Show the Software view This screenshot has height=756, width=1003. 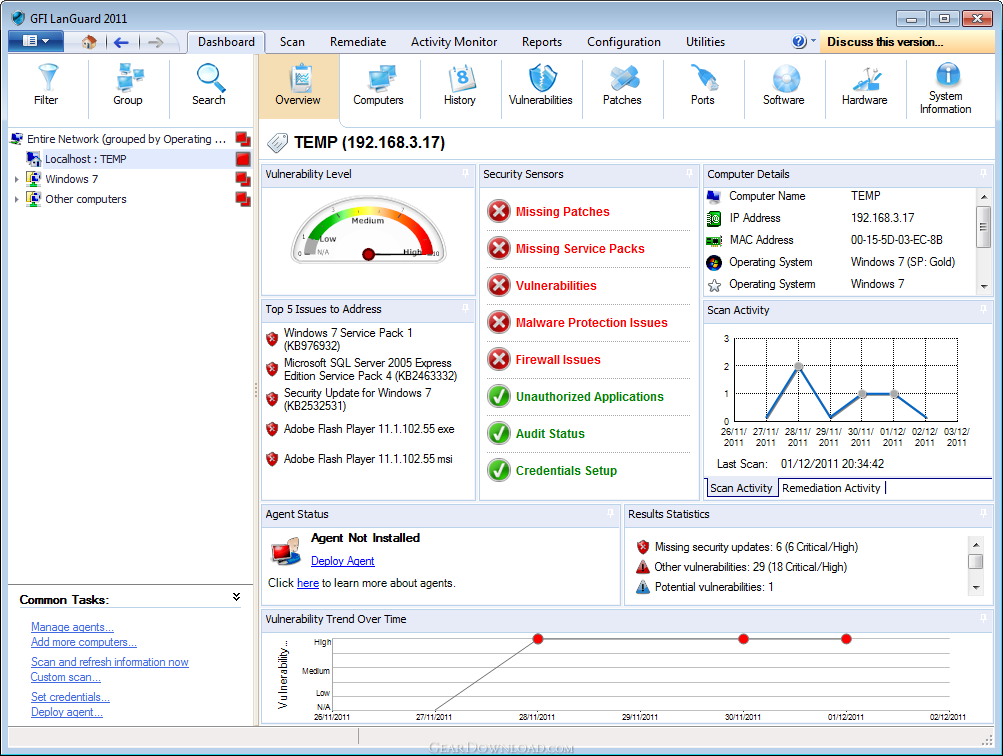[784, 85]
